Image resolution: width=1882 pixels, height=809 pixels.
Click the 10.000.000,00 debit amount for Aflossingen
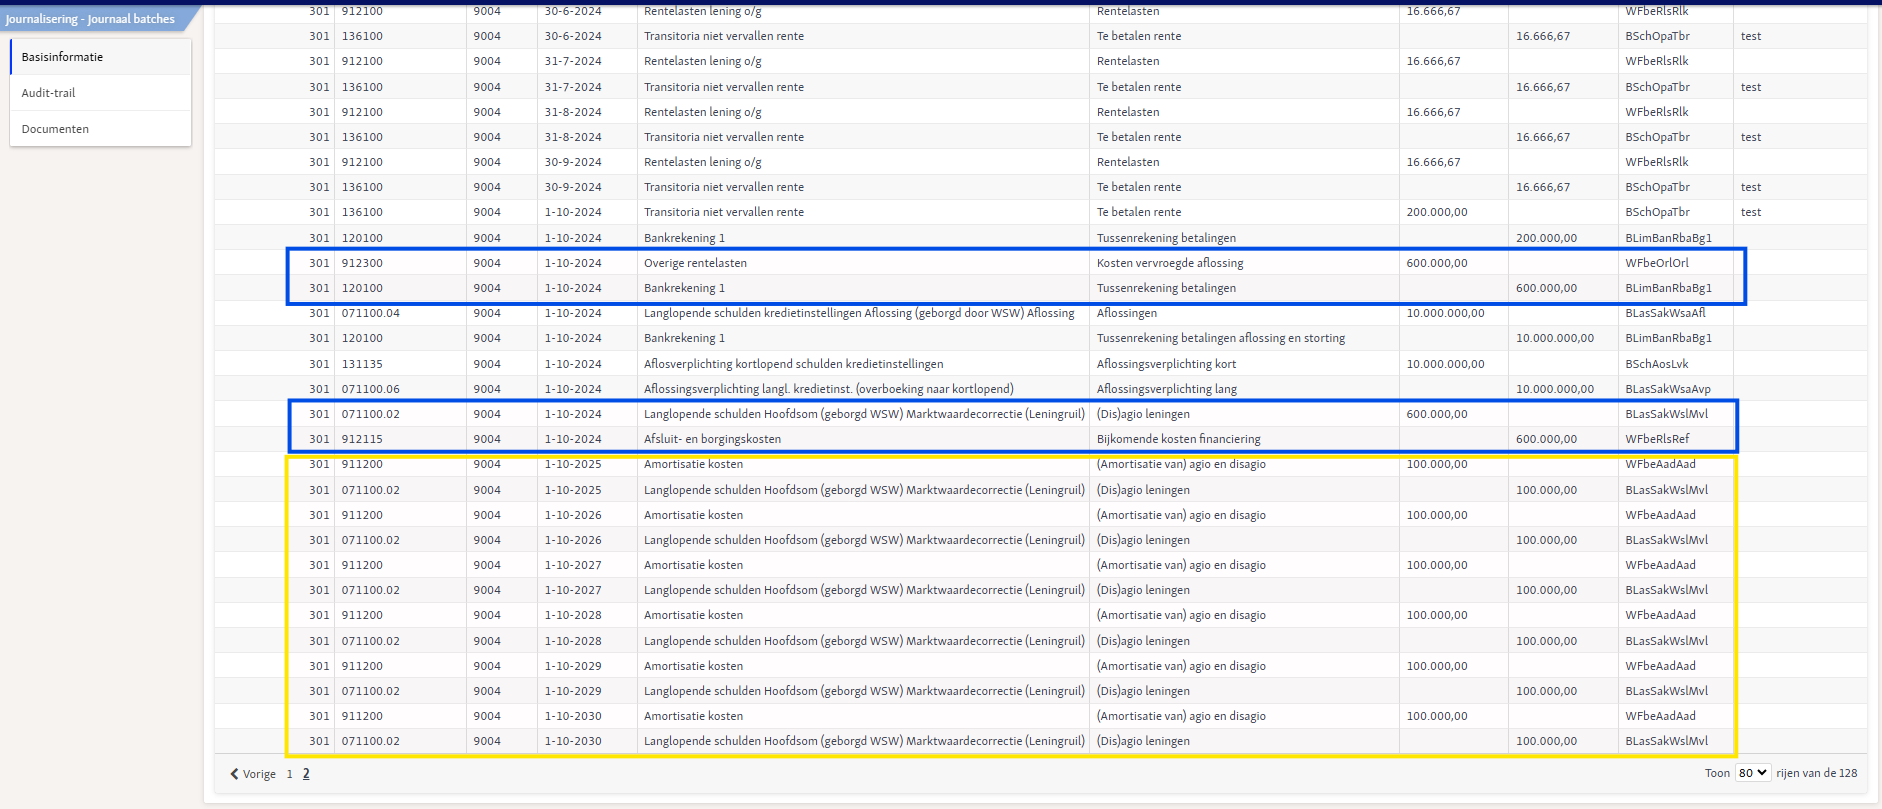point(1445,313)
